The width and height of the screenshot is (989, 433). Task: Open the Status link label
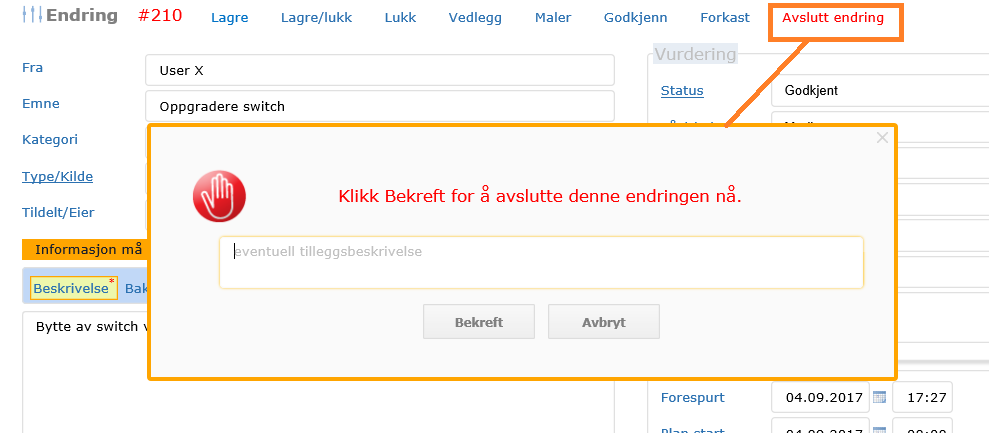(682, 91)
